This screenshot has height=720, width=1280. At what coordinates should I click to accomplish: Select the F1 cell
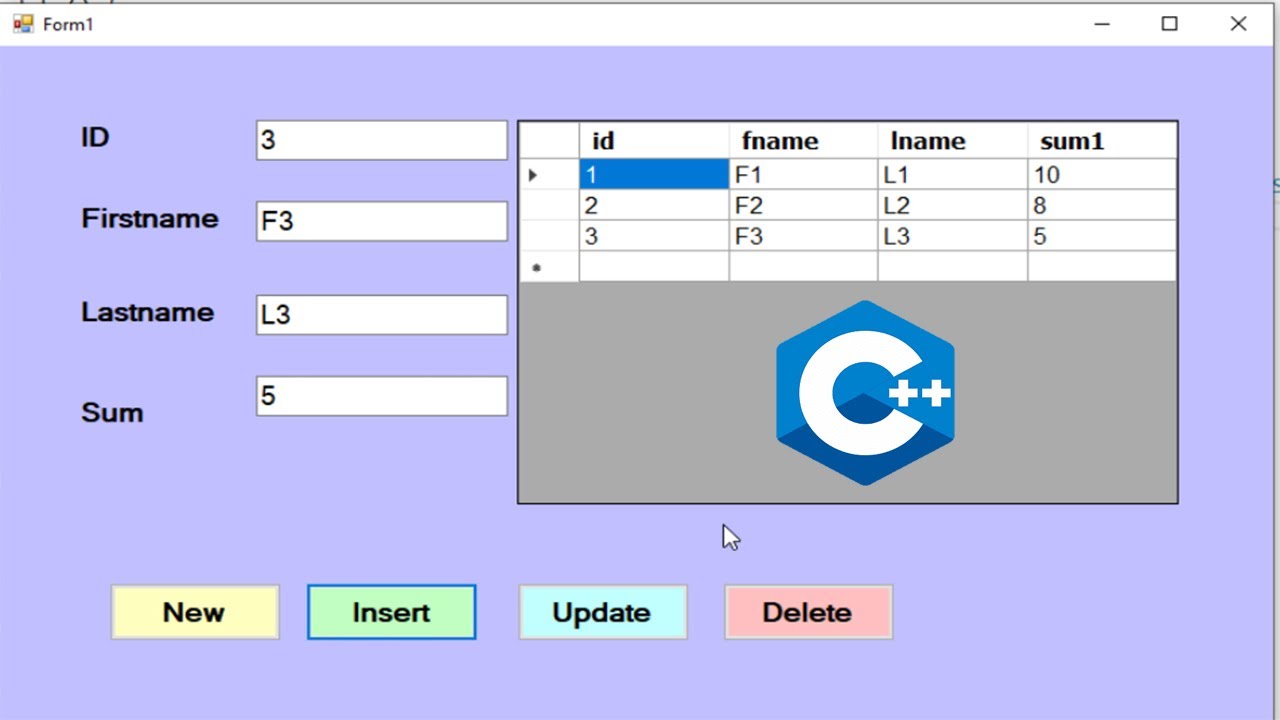coord(803,175)
